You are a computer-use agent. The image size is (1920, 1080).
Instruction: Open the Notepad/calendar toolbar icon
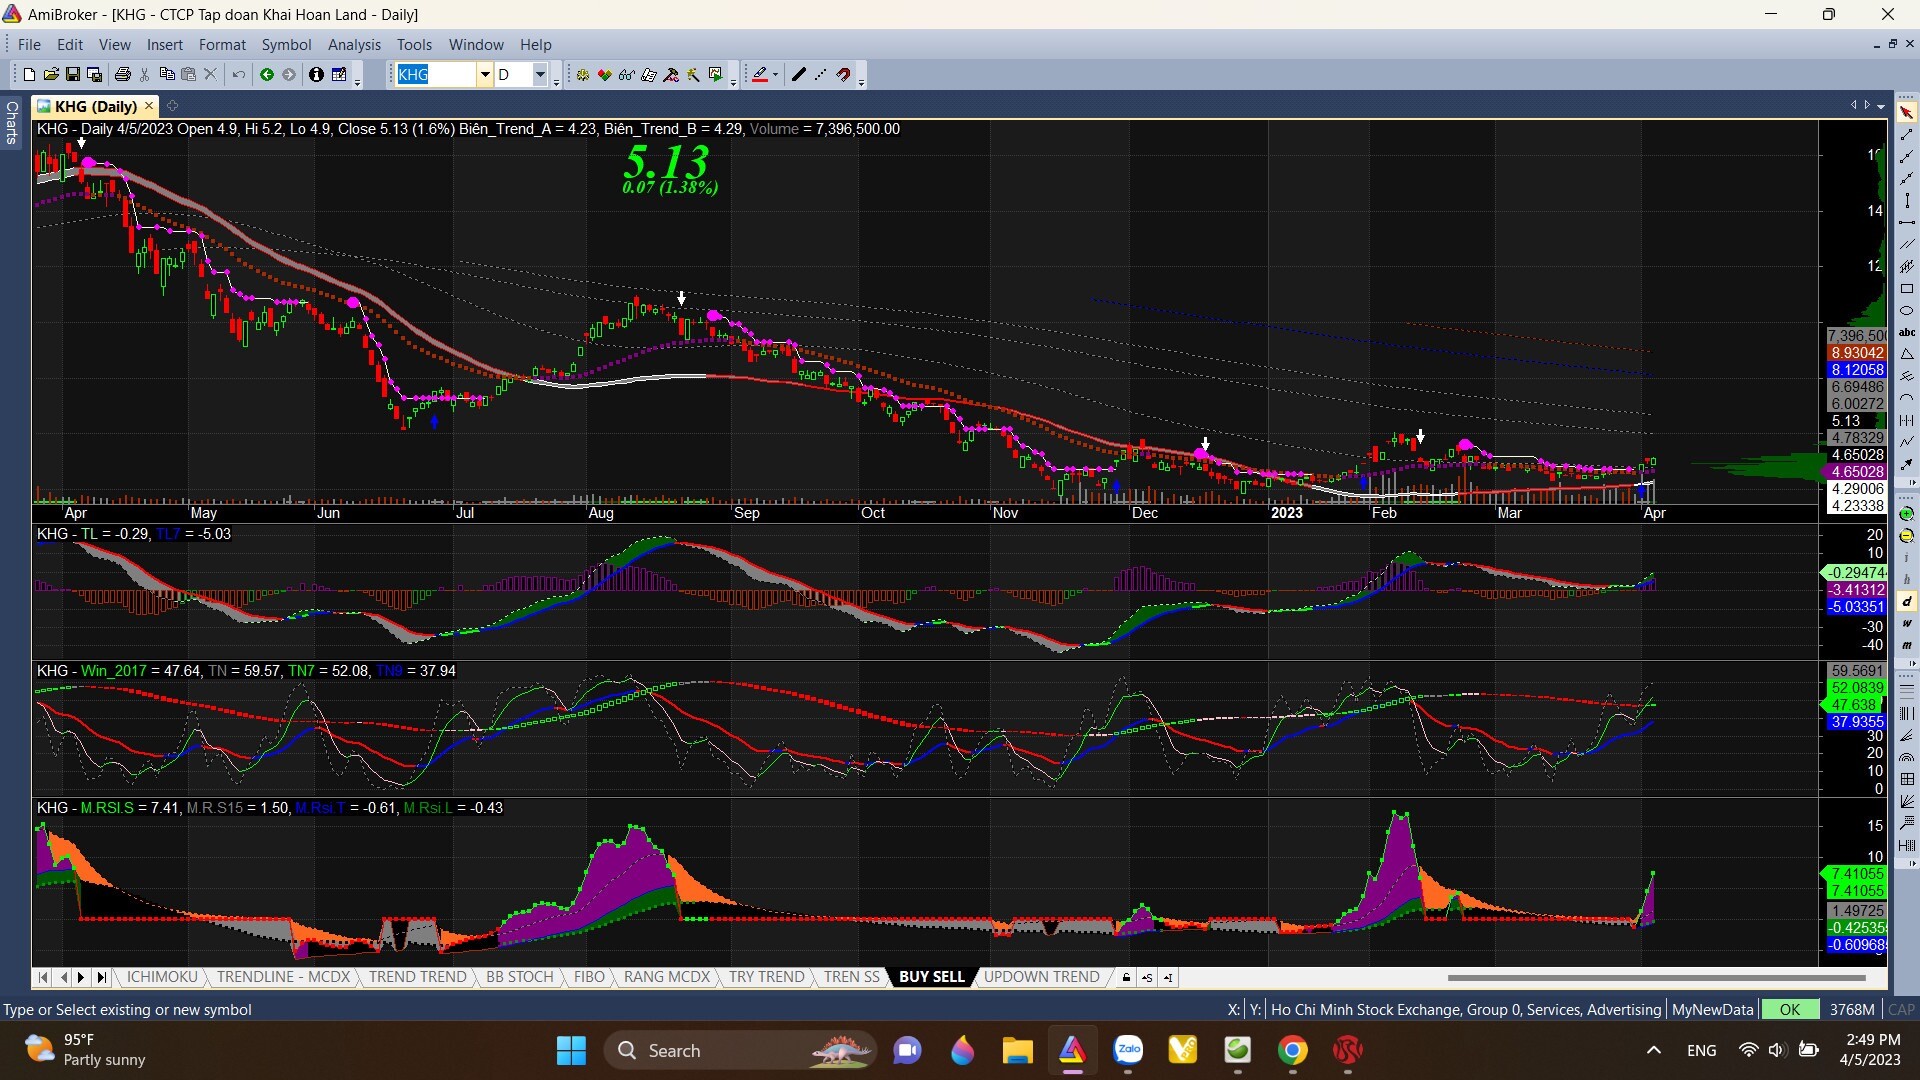point(339,75)
